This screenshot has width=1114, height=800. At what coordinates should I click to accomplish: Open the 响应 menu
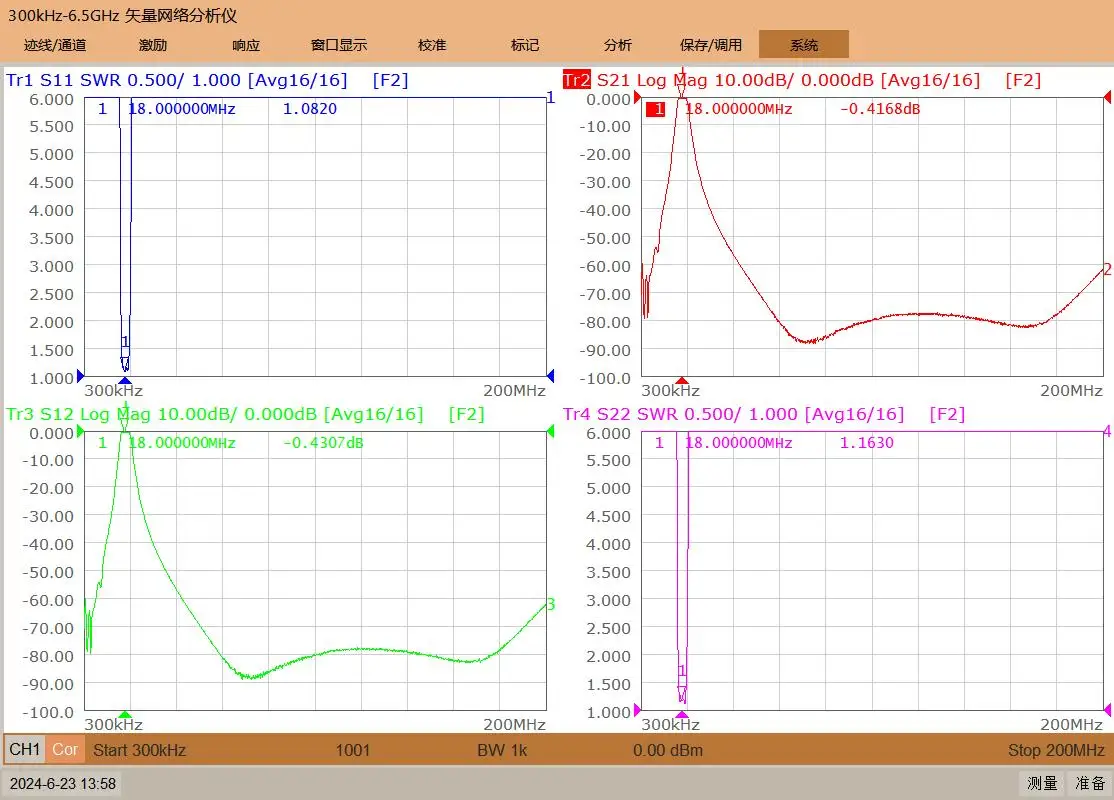coord(246,45)
